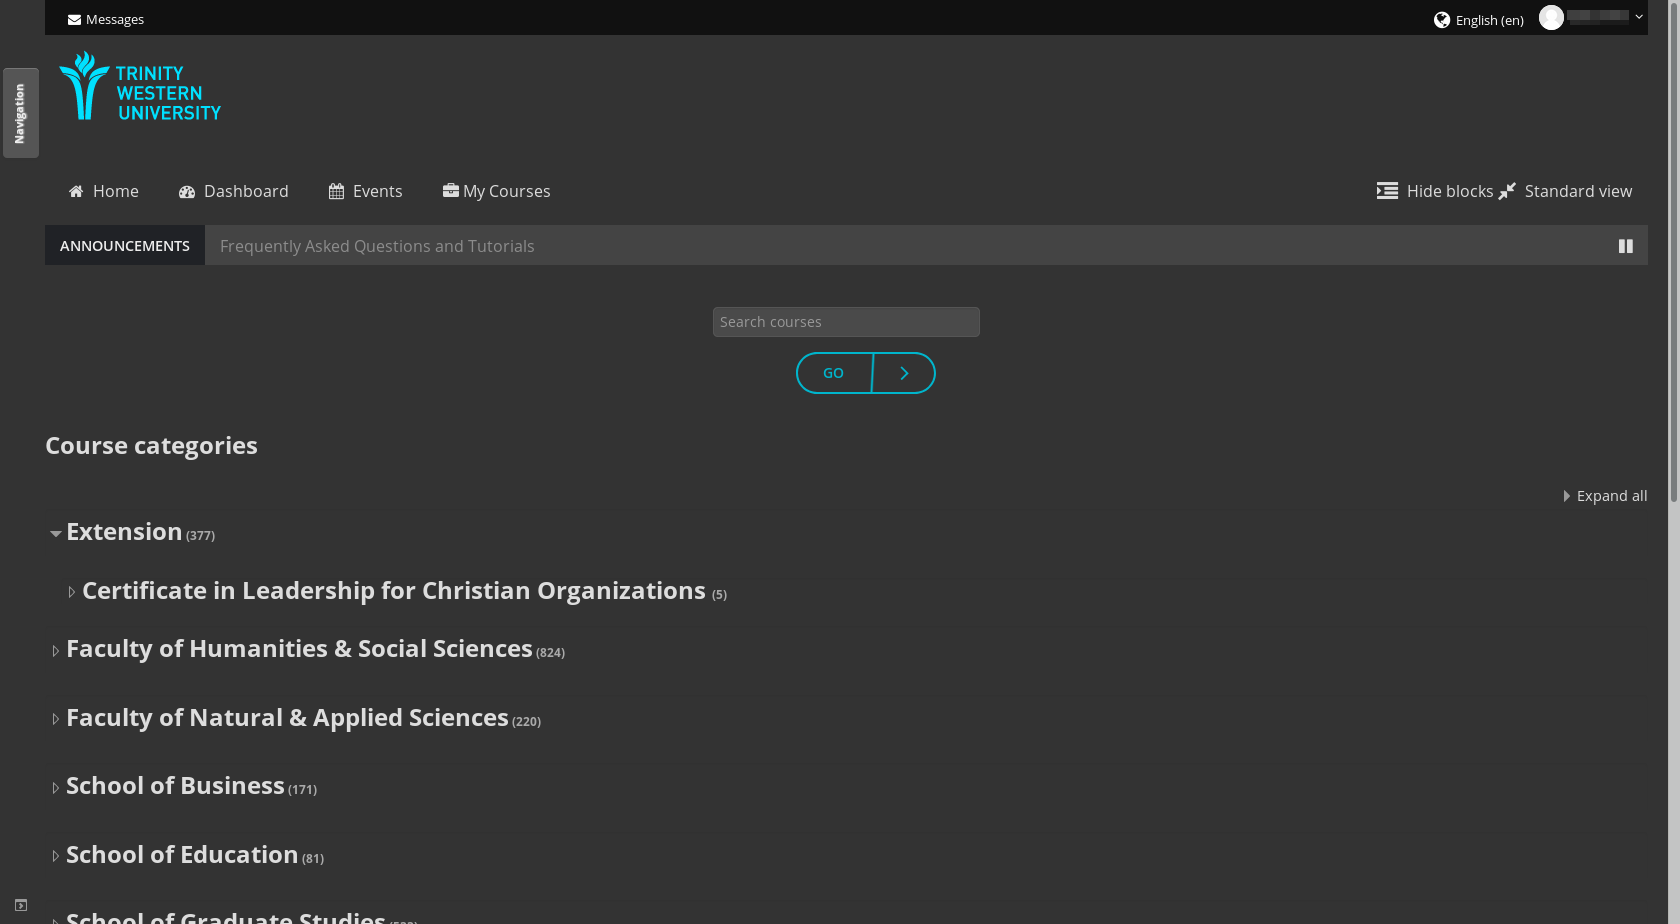Click the globe icon beside English
The width and height of the screenshot is (1680, 924).
click(x=1441, y=19)
